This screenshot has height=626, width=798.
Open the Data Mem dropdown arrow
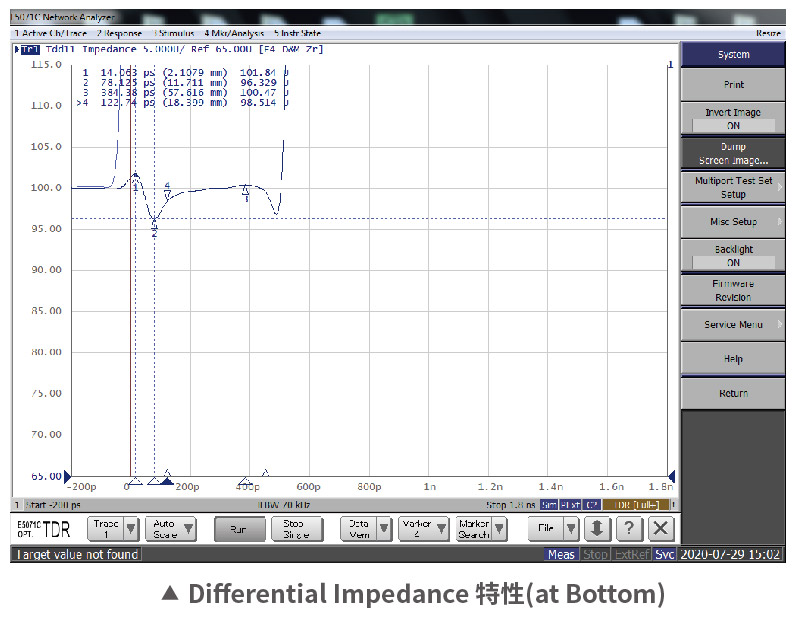tap(384, 529)
